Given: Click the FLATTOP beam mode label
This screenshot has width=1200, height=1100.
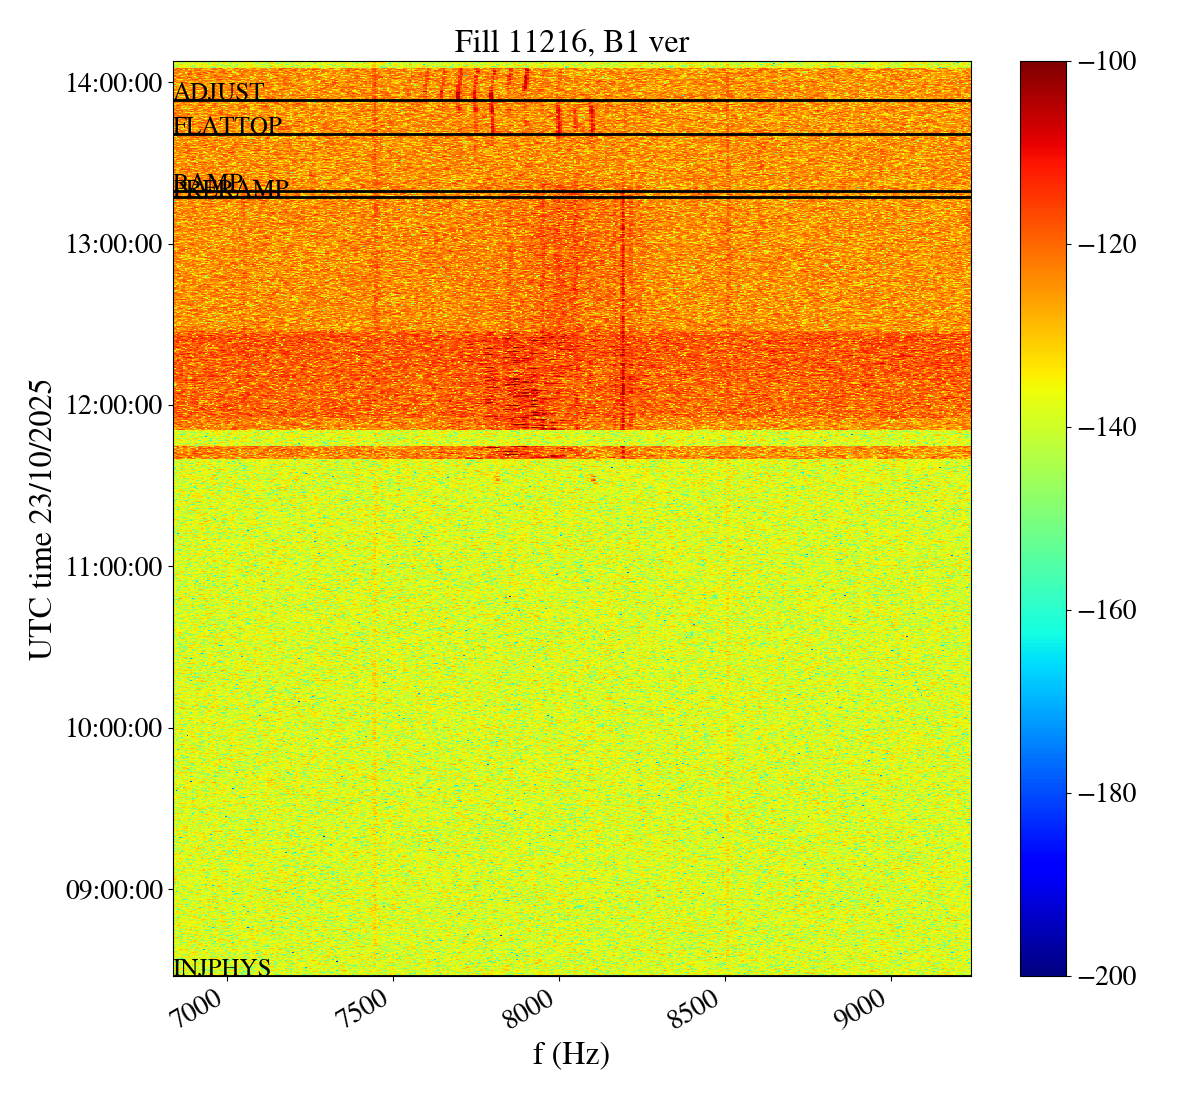Looking at the screenshot, I should 228,126.
